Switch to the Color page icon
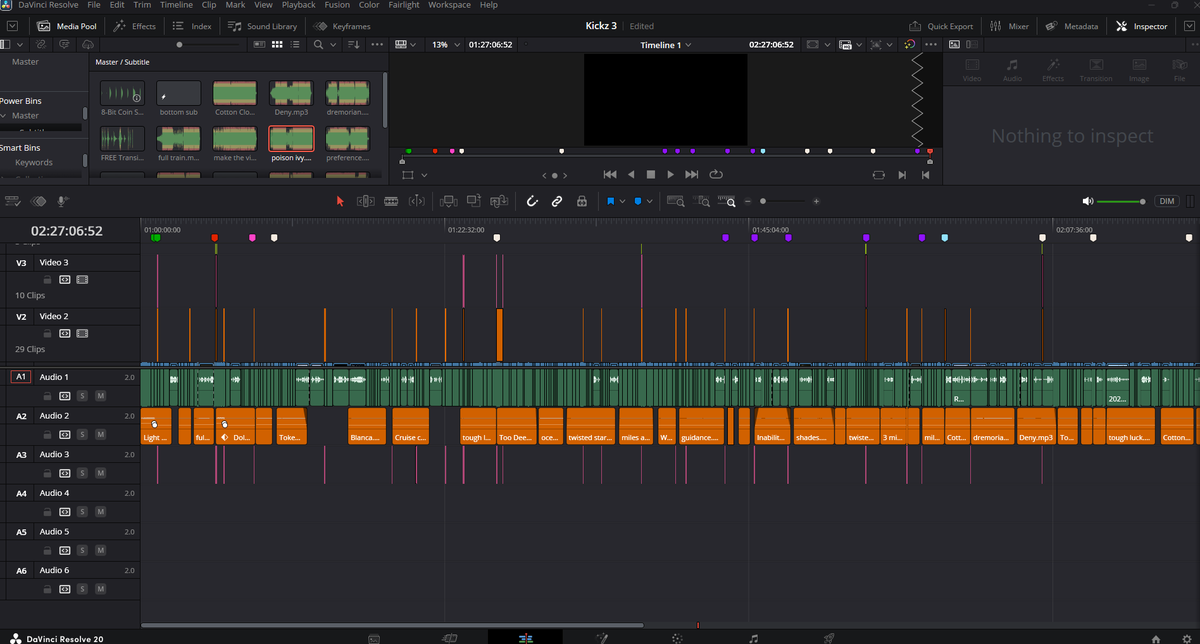 coord(677,637)
